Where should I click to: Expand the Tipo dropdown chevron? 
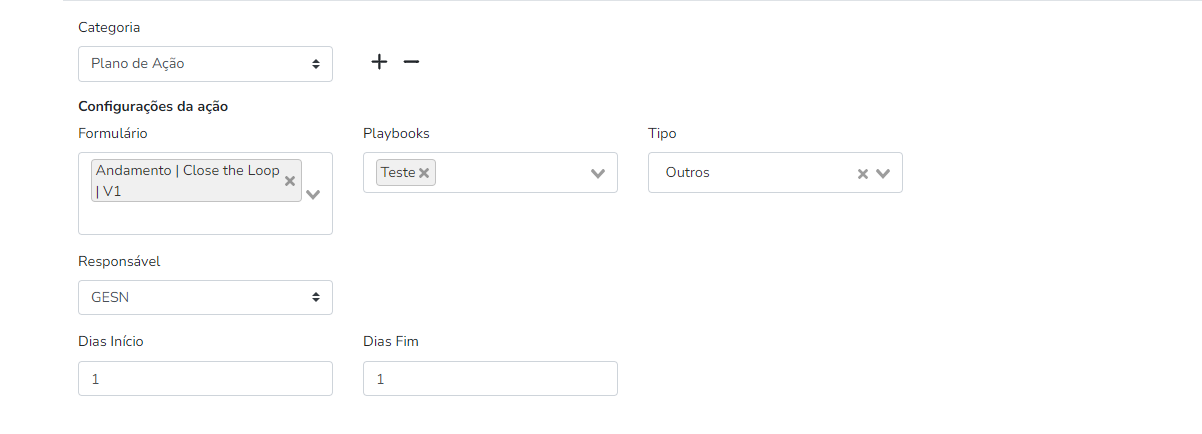883,173
